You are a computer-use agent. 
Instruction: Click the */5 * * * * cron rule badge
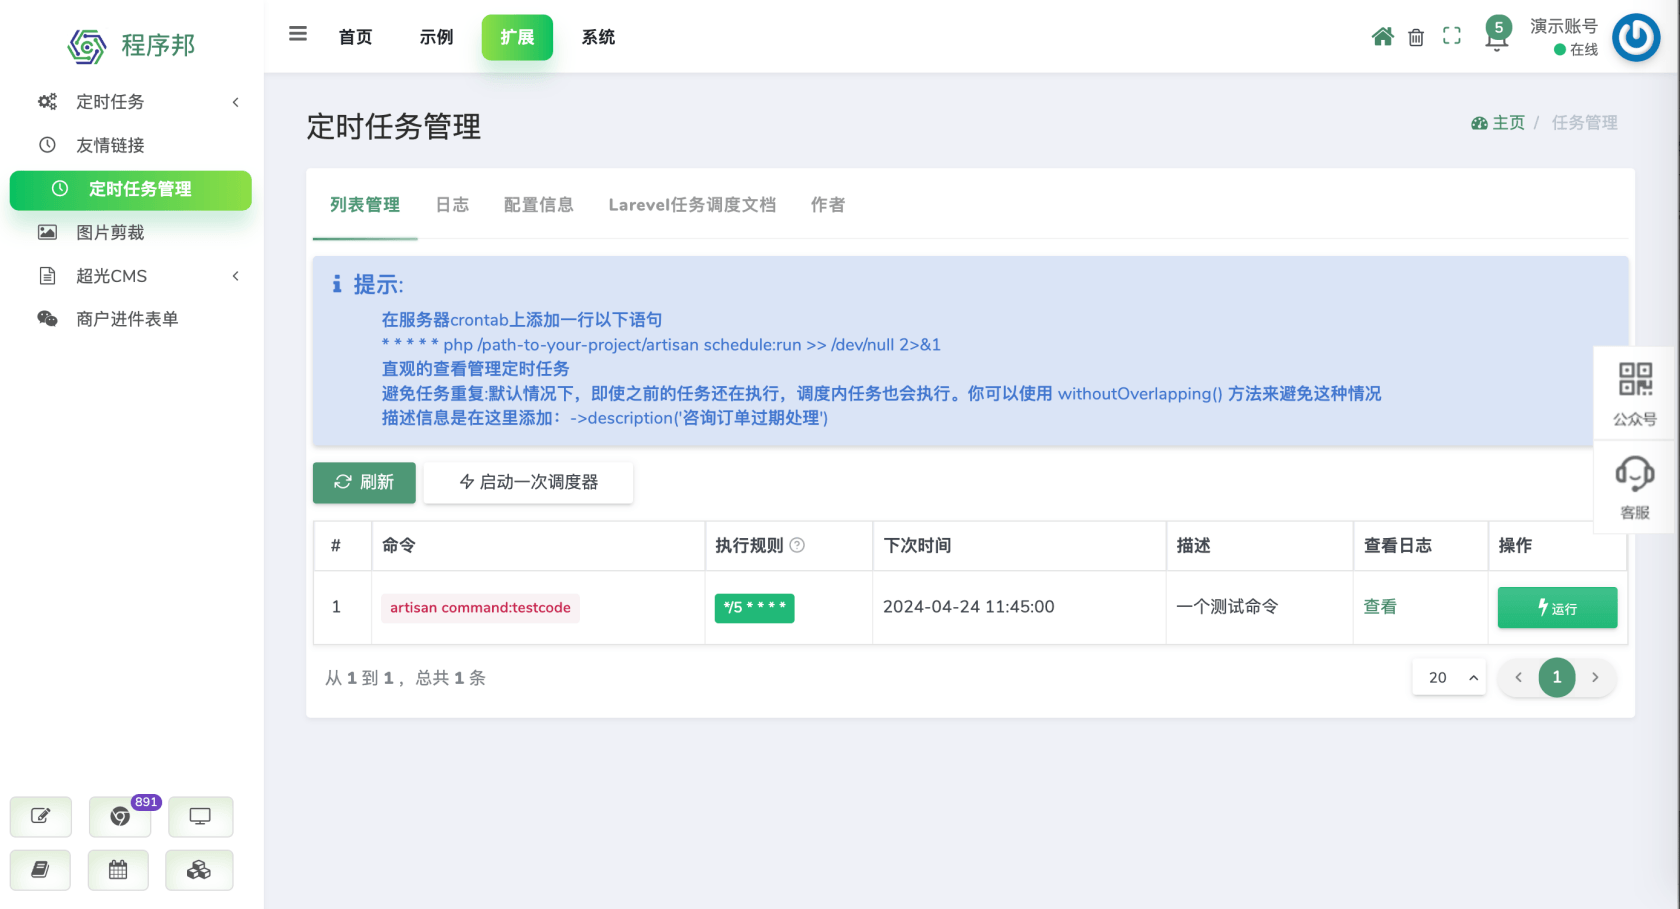(x=755, y=607)
